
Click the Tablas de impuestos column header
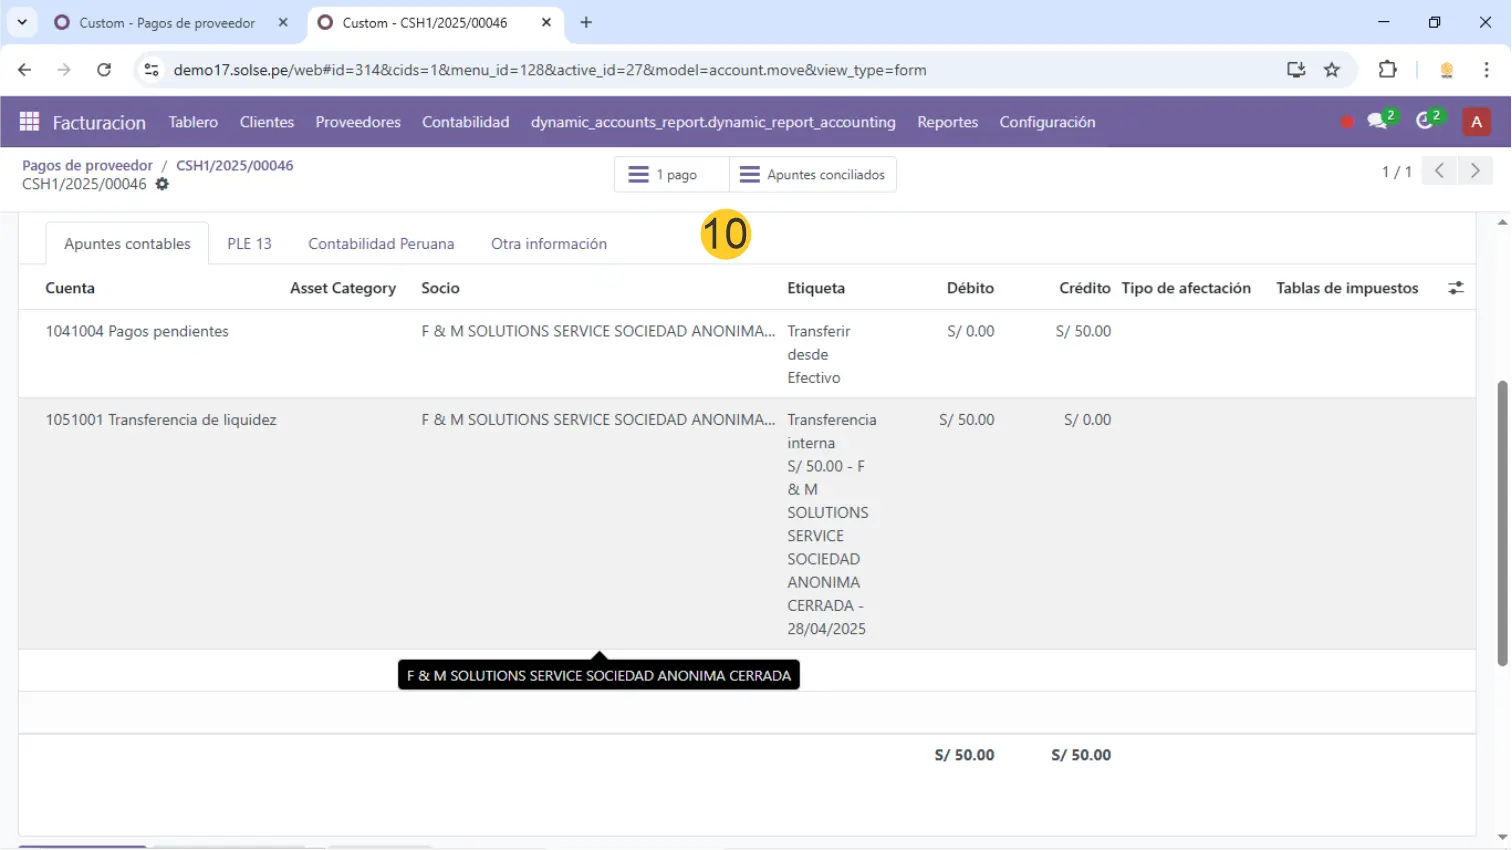(1347, 288)
